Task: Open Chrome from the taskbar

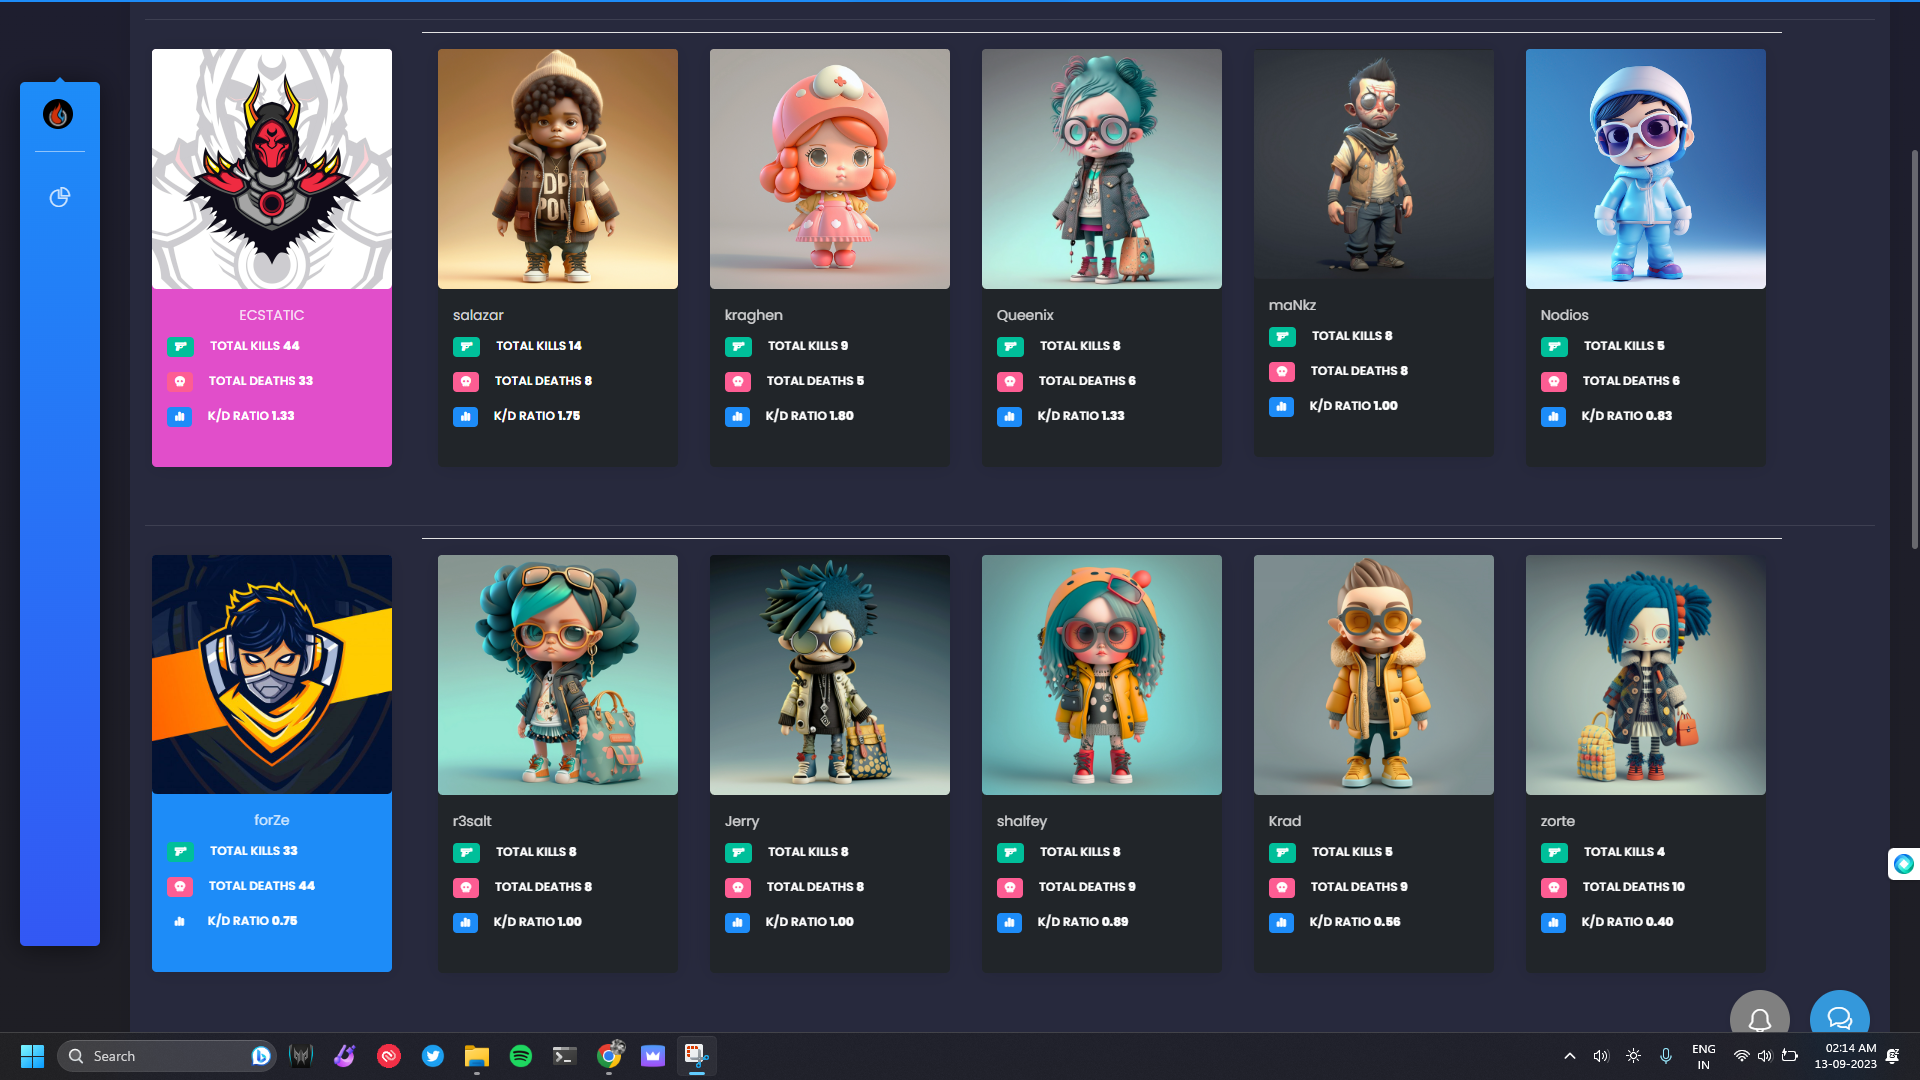Action: point(609,1056)
